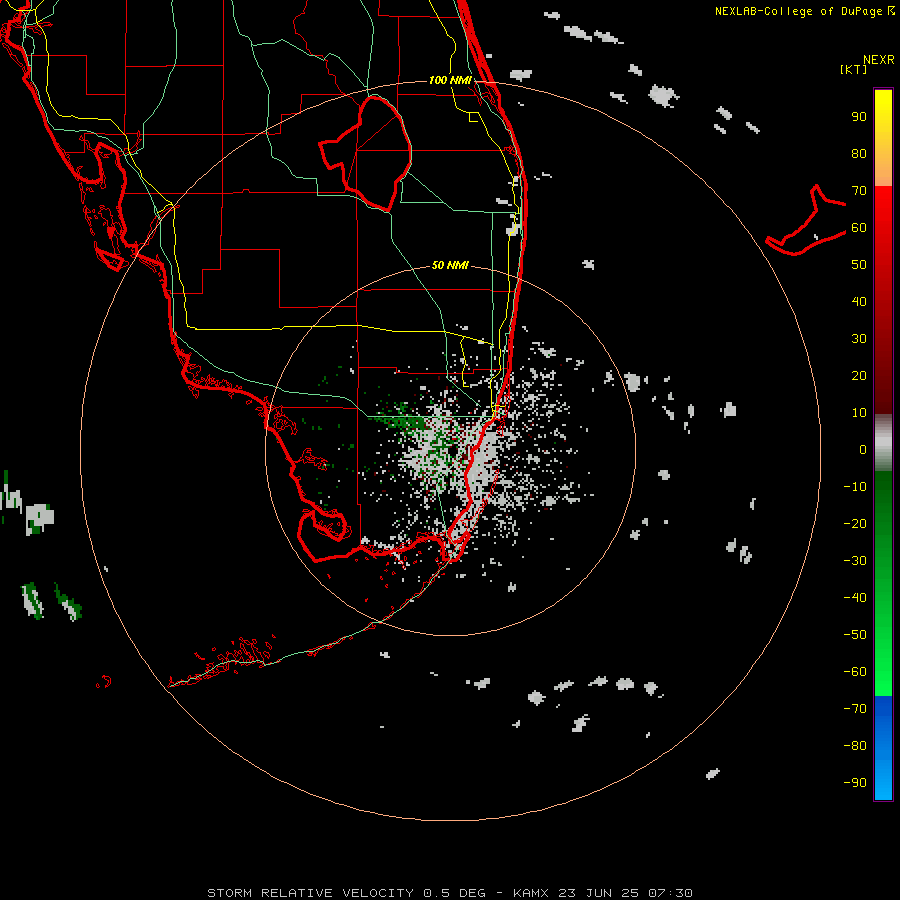
Task: Click the 90 value on the velocity scale
Action: (859, 117)
